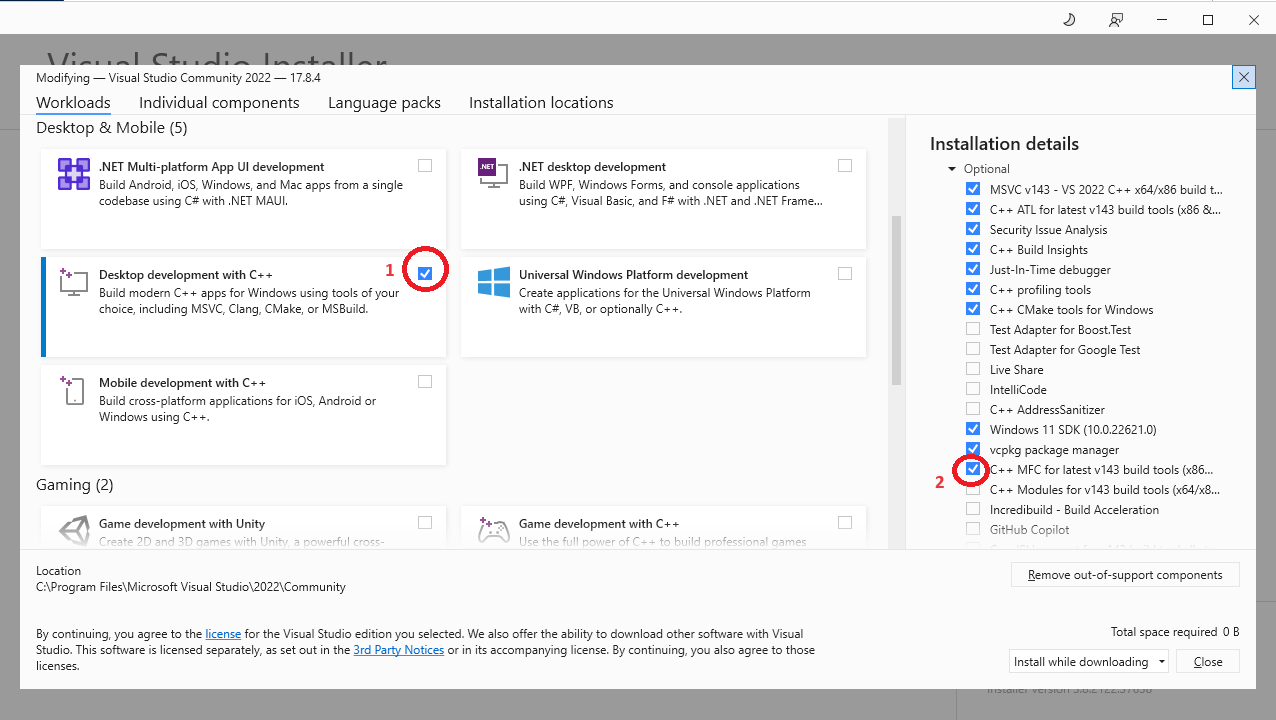This screenshot has width=1276, height=720.
Task: Switch to the Individual components tab
Action: (219, 103)
